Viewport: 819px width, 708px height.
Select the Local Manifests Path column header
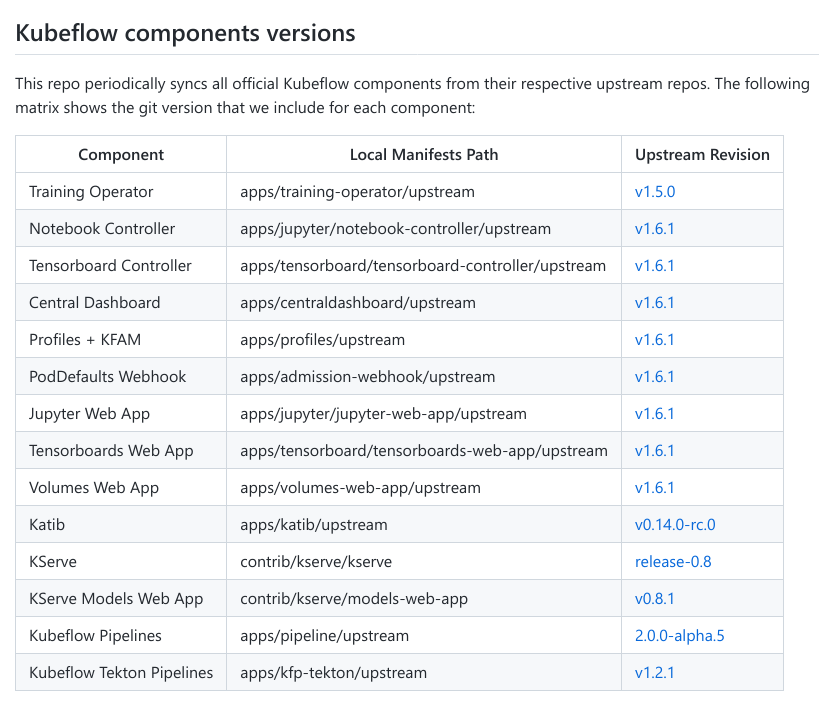pyautogui.click(x=424, y=154)
